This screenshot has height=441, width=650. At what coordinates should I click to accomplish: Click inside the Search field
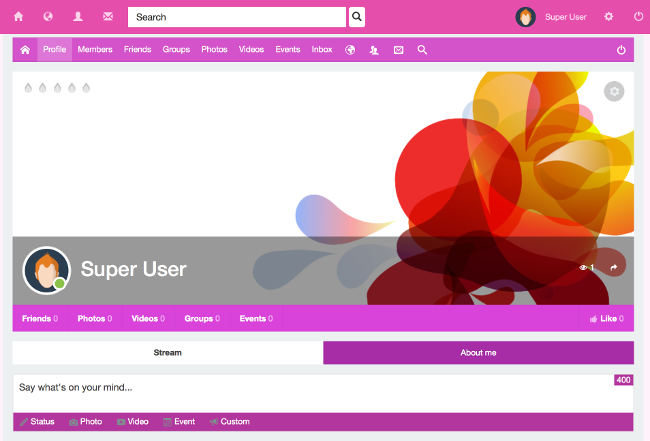coord(237,17)
